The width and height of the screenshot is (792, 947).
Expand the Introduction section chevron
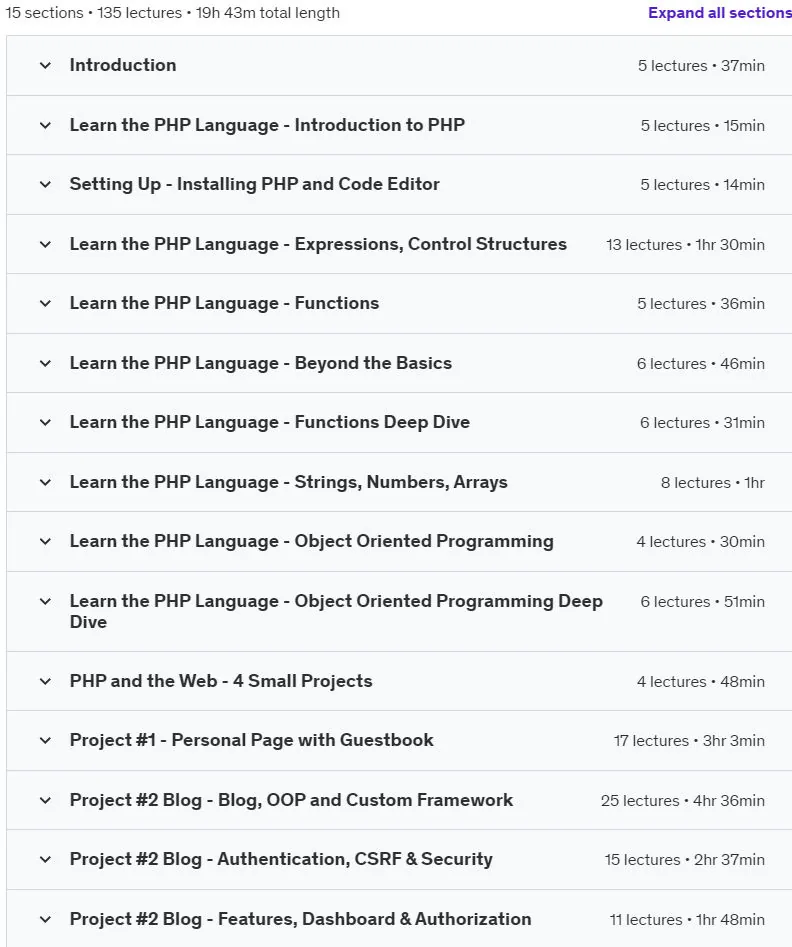click(45, 65)
